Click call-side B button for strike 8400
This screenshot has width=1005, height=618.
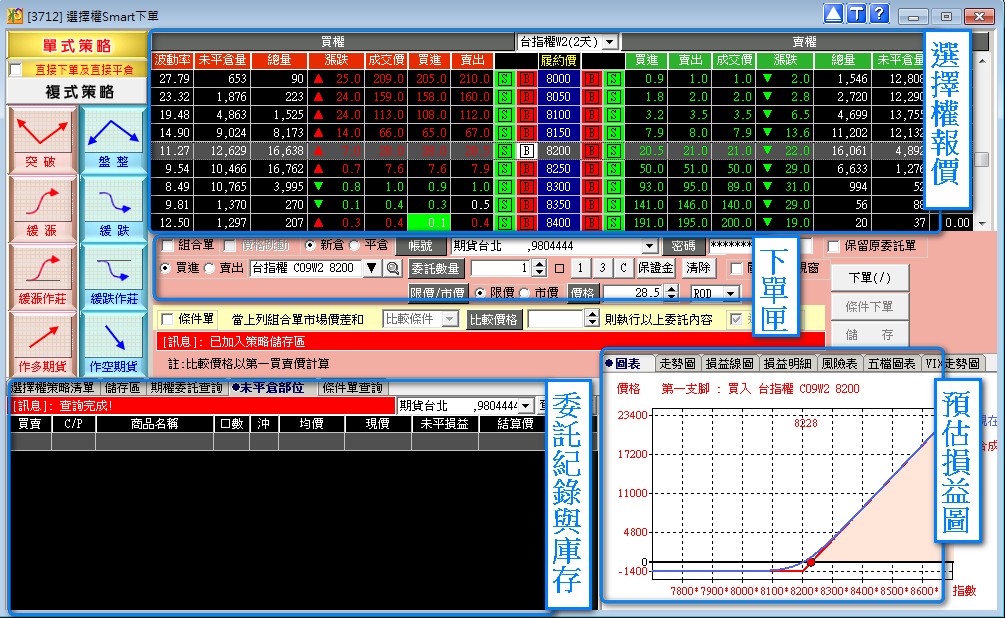[x=527, y=222]
